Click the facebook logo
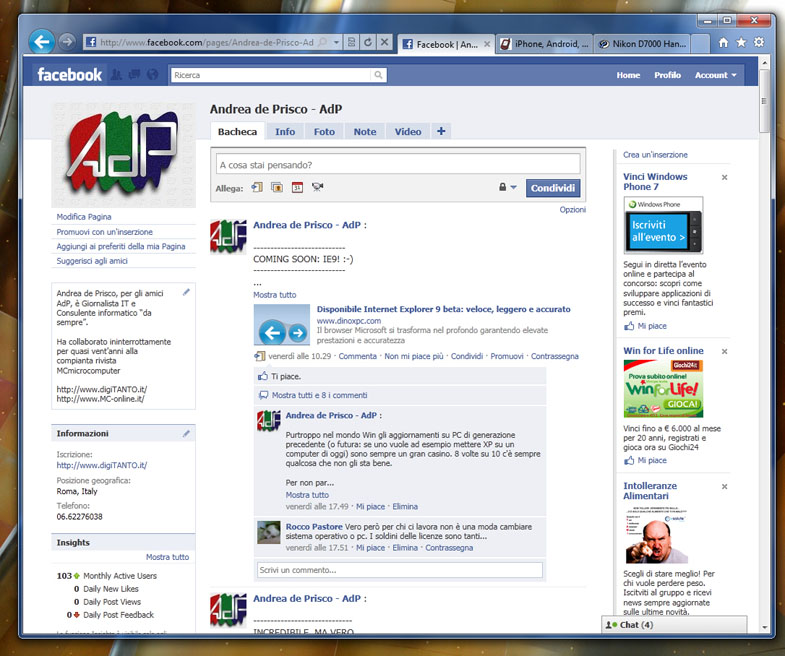Screen dimensions: 785x656 click(x=69, y=75)
